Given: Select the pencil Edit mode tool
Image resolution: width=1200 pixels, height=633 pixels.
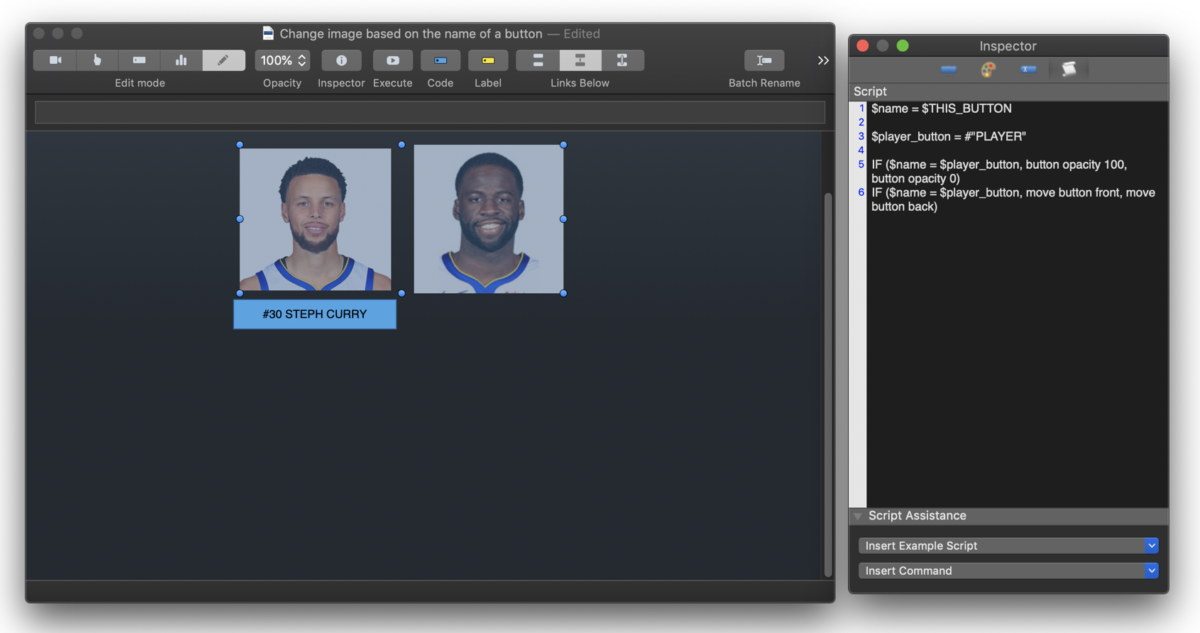Looking at the screenshot, I should (224, 60).
